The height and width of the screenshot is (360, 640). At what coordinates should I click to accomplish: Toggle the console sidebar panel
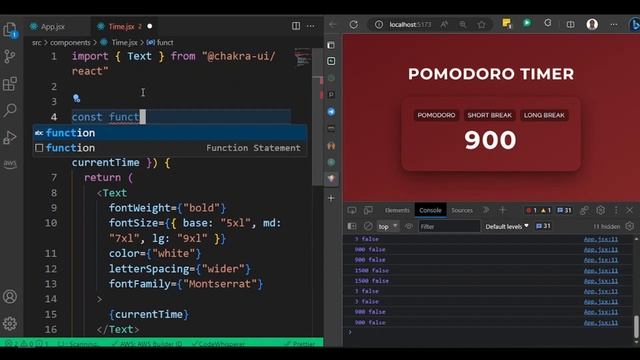(352, 226)
